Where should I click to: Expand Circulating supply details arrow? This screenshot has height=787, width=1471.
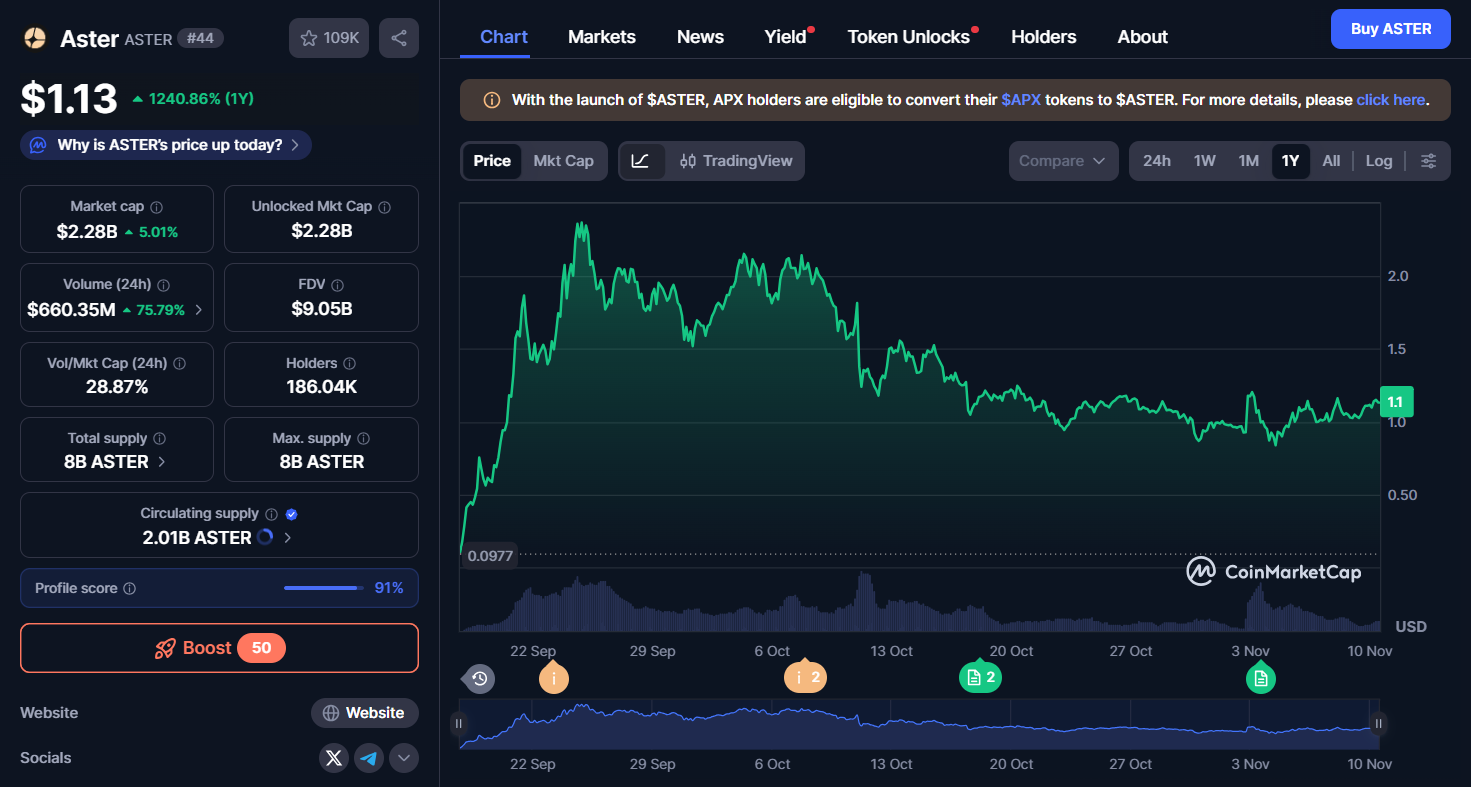click(x=288, y=537)
